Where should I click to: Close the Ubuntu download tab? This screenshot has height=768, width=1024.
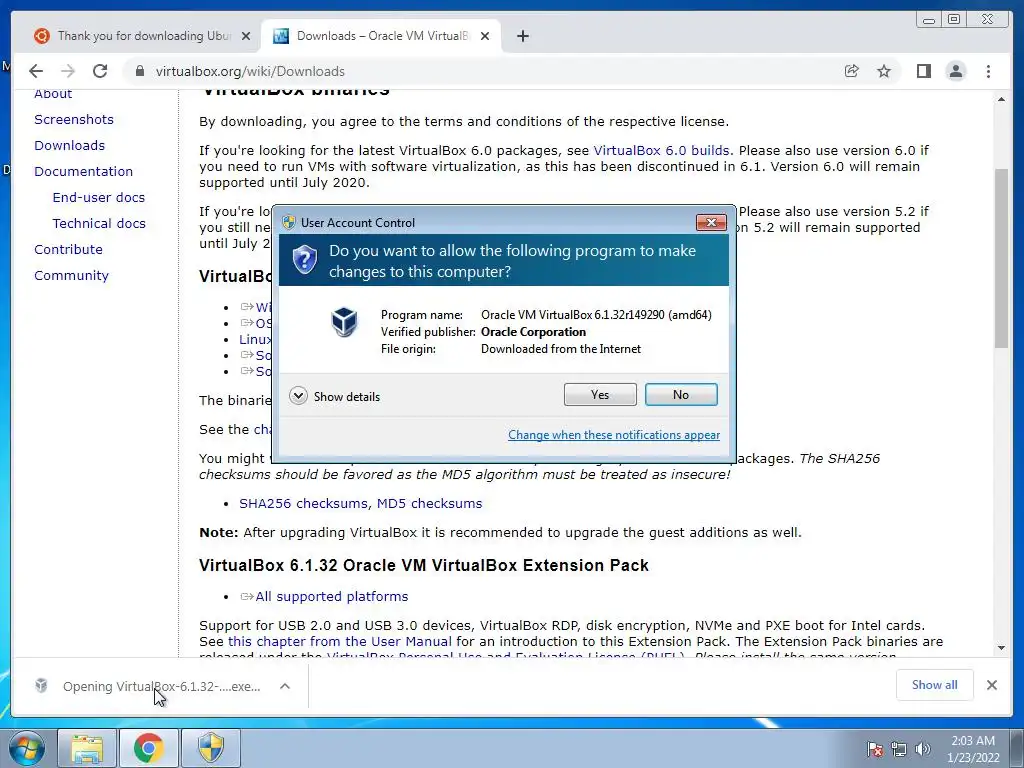(x=246, y=36)
